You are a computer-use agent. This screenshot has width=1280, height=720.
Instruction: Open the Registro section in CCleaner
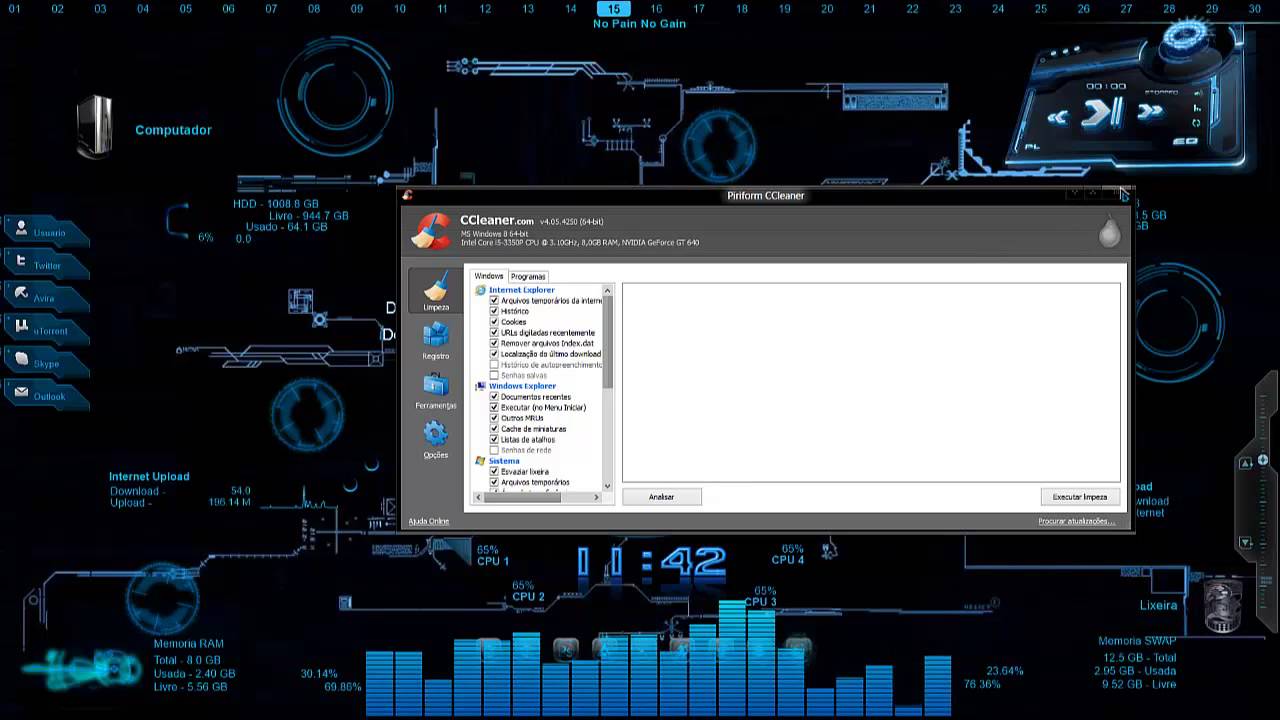[x=435, y=340]
